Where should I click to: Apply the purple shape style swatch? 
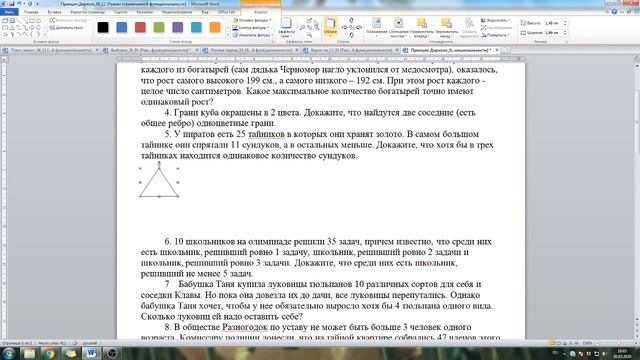[178, 27]
